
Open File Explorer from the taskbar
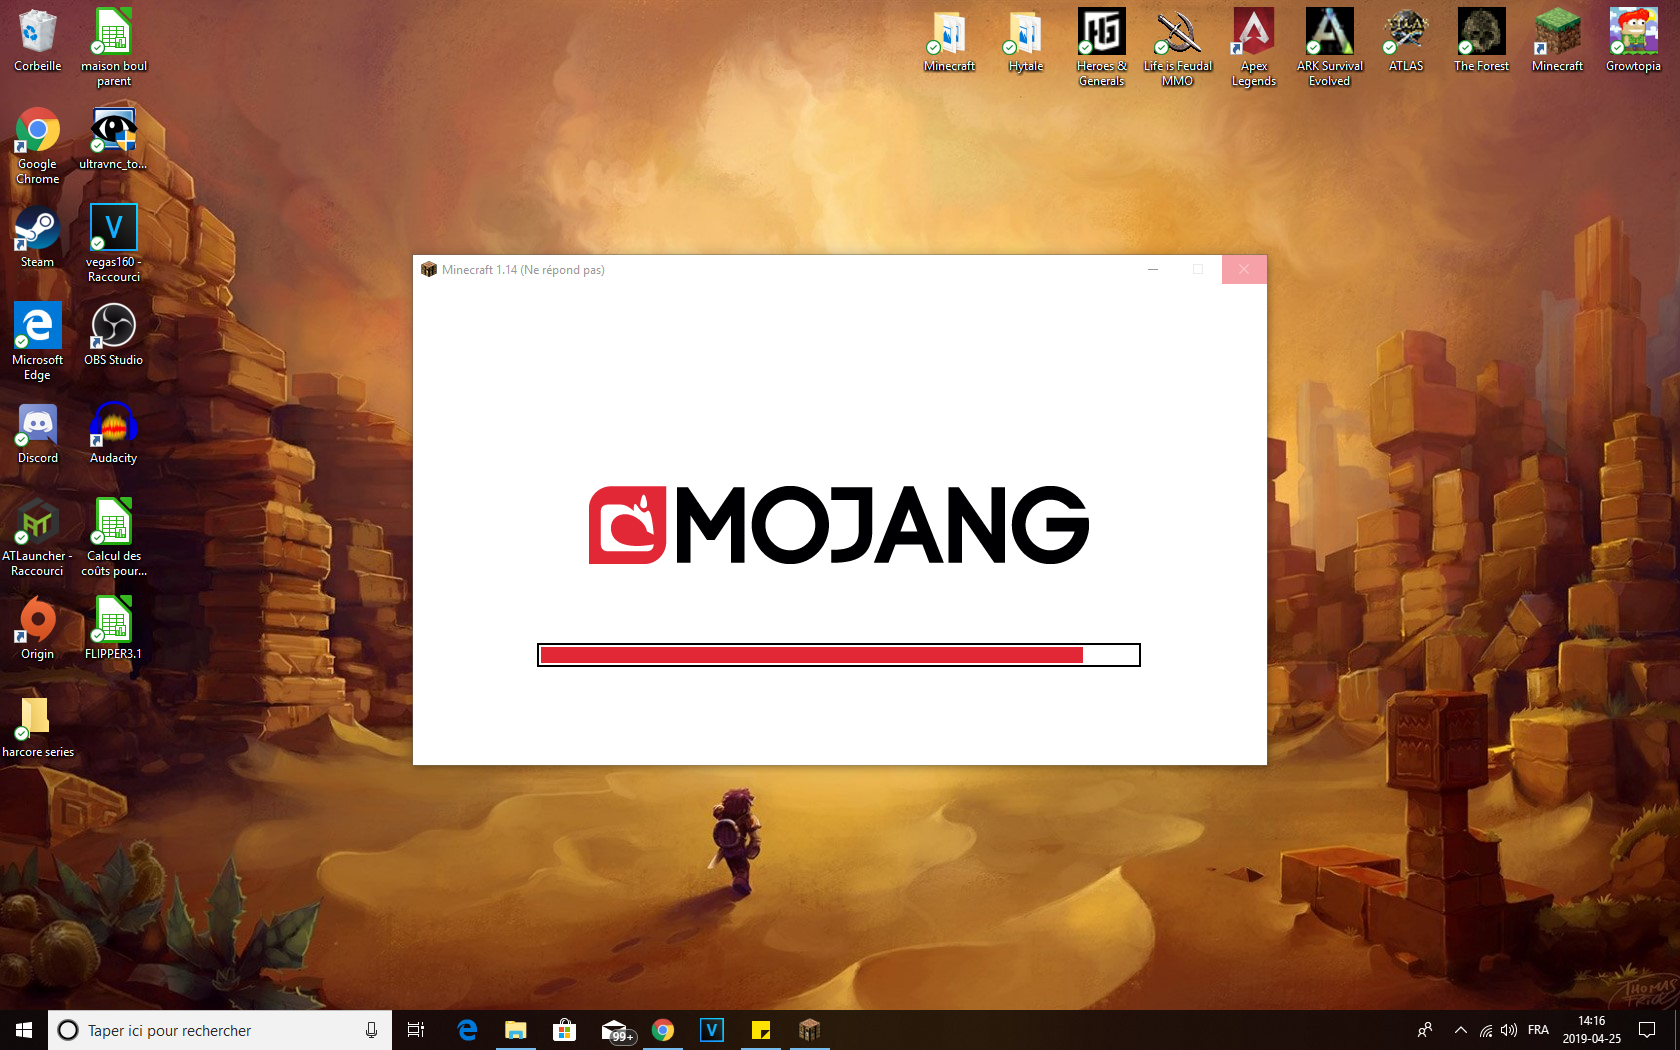tap(515, 1030)
